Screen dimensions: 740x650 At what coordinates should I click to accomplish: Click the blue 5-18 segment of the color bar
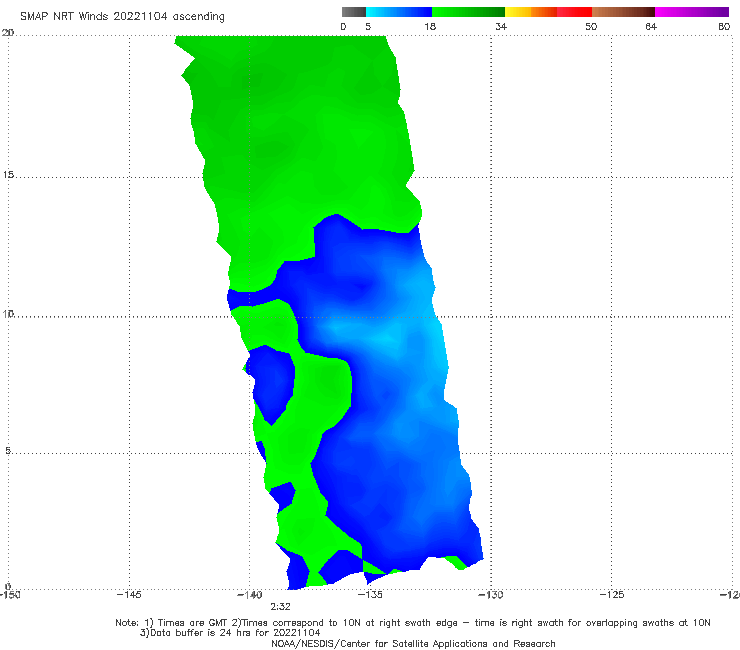pos(399,12)
